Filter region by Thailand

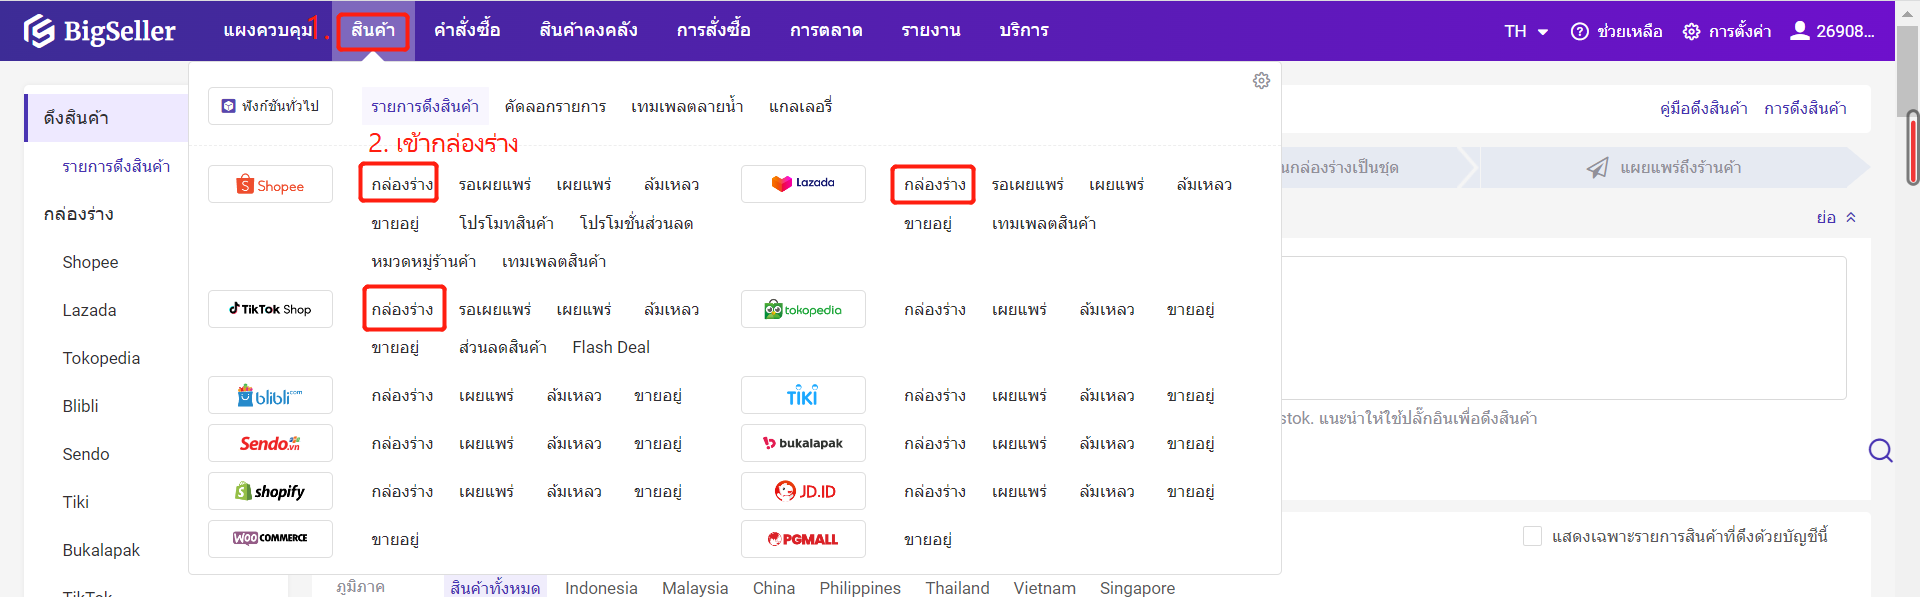click(x=957, y=588)
